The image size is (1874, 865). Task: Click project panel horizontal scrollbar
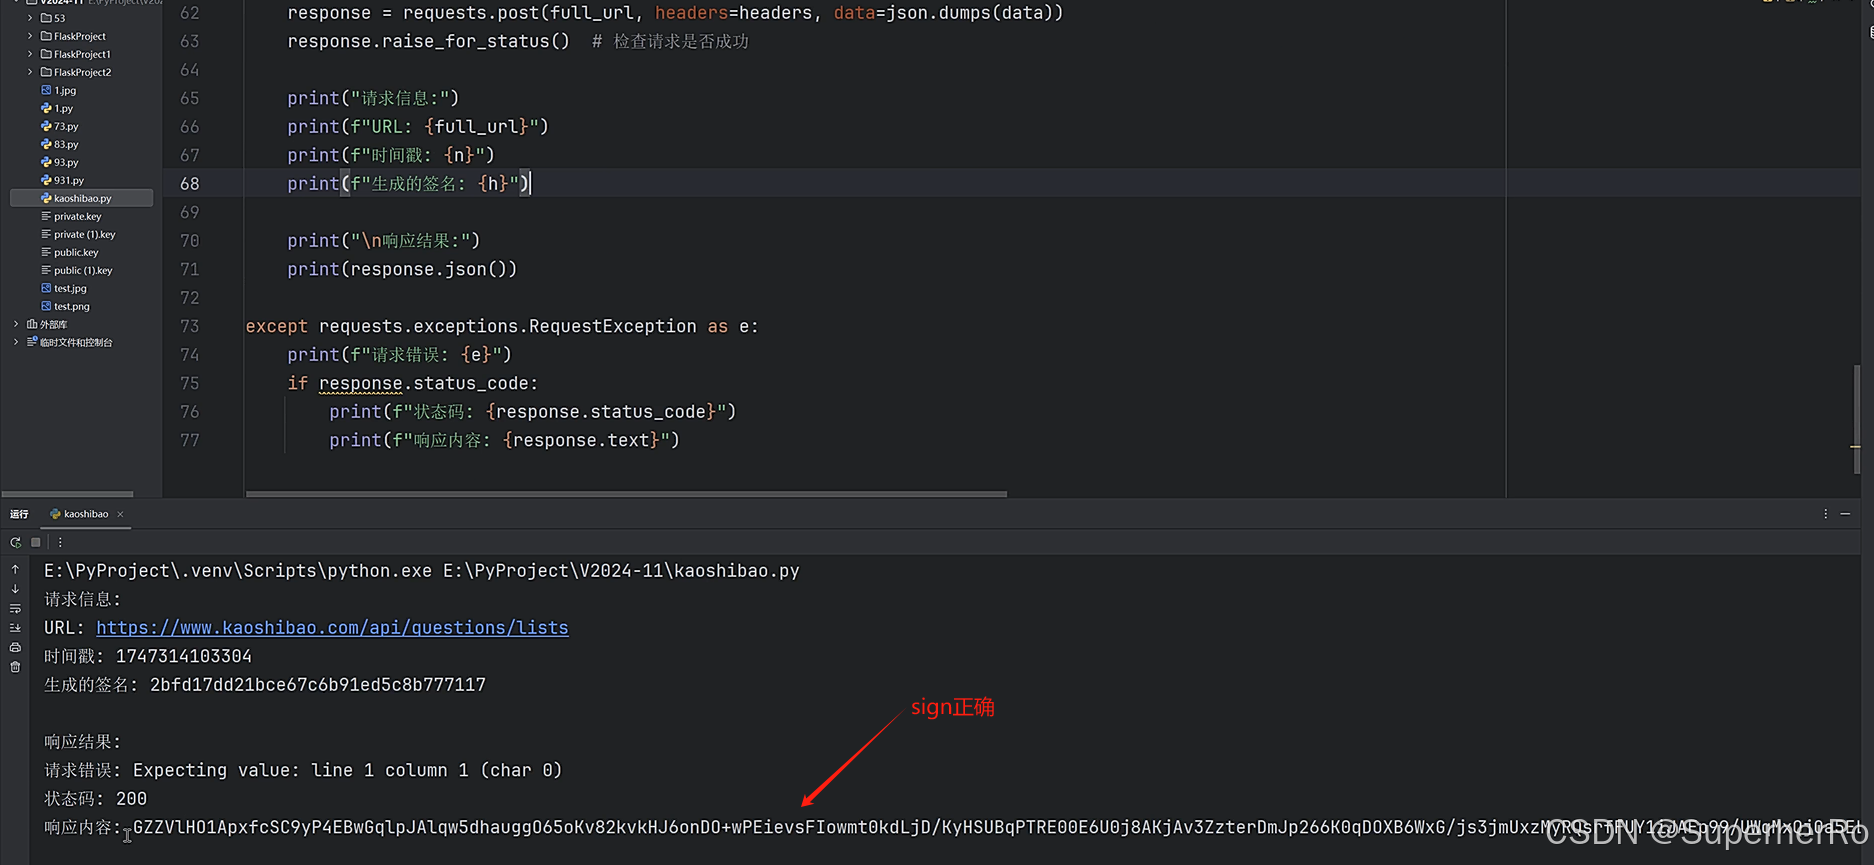click(68, 494)
